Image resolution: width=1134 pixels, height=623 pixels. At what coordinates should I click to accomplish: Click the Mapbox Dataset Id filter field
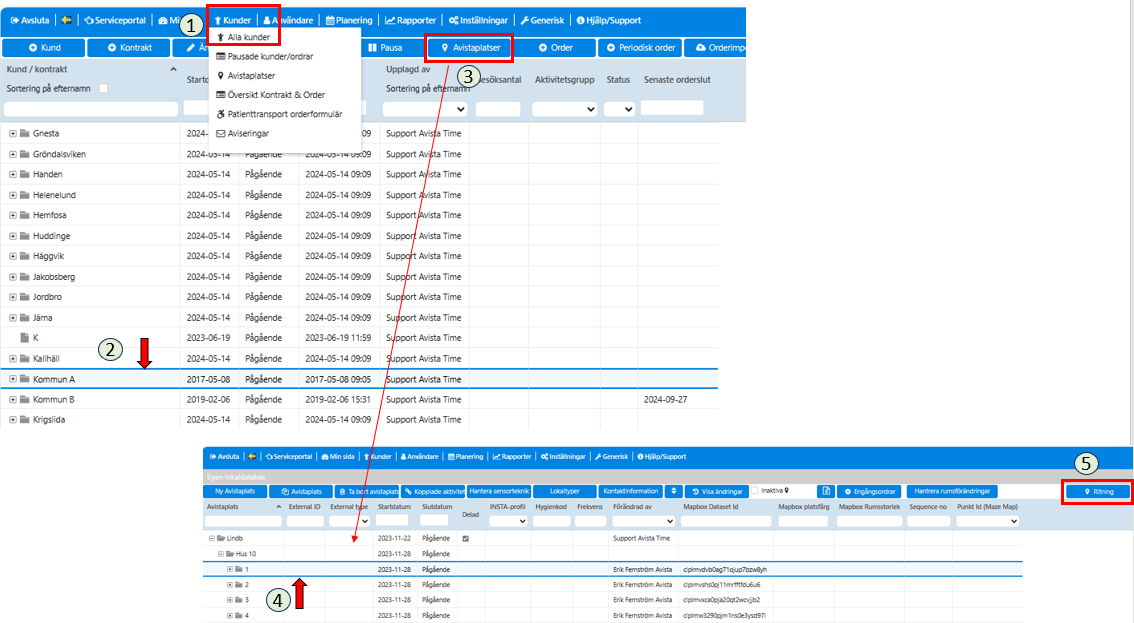pyautogui.click(x=726, y=521)
